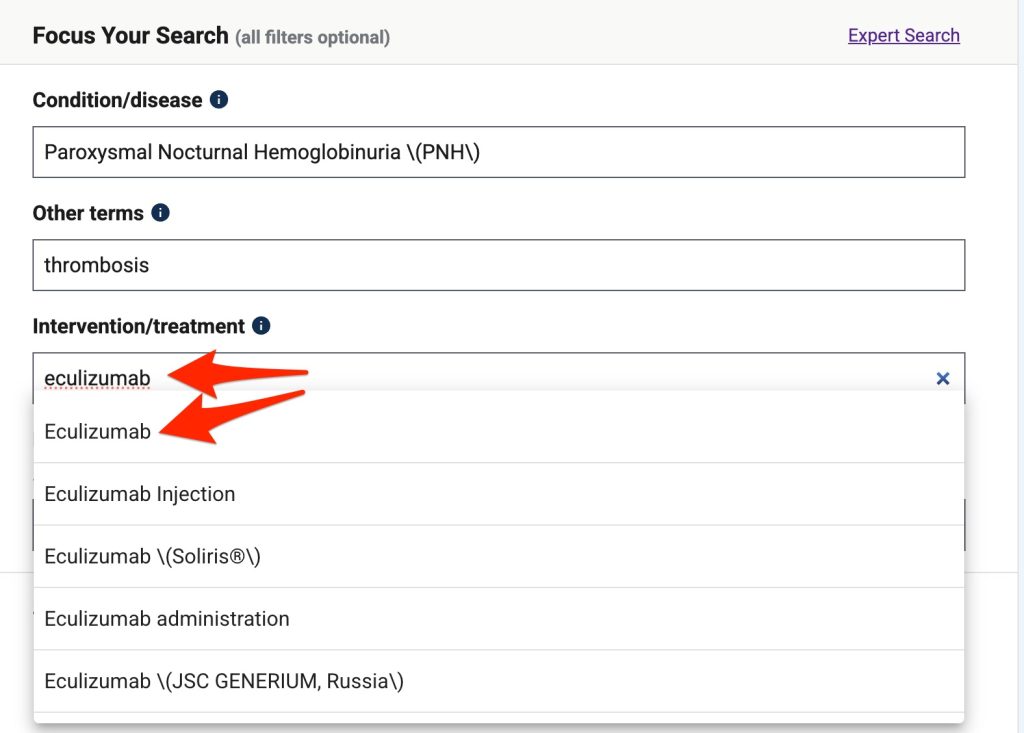Screen dimensions: 1024x733
Task: Click the "(all filters optional)" note
Action: [312, 38]
